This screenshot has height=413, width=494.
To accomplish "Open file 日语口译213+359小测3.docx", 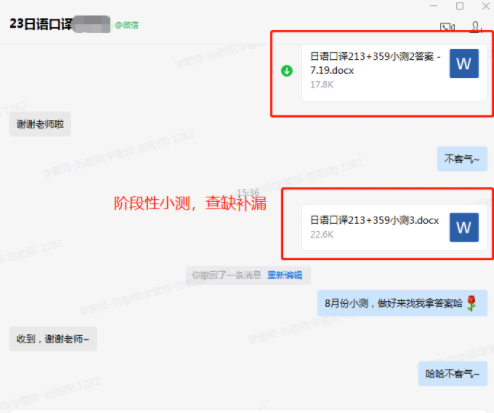I will point(394,227).
